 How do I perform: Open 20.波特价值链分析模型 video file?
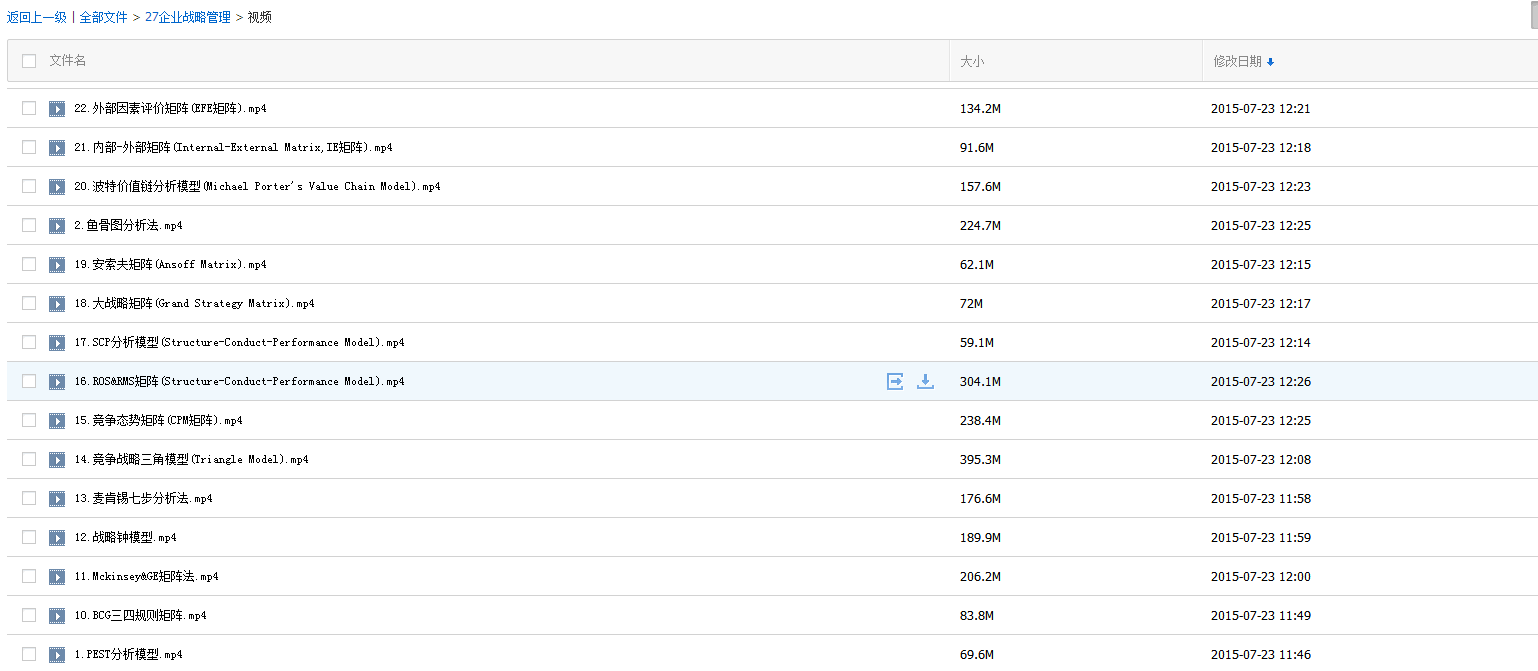pyautogui.click(x=257, y=186)
